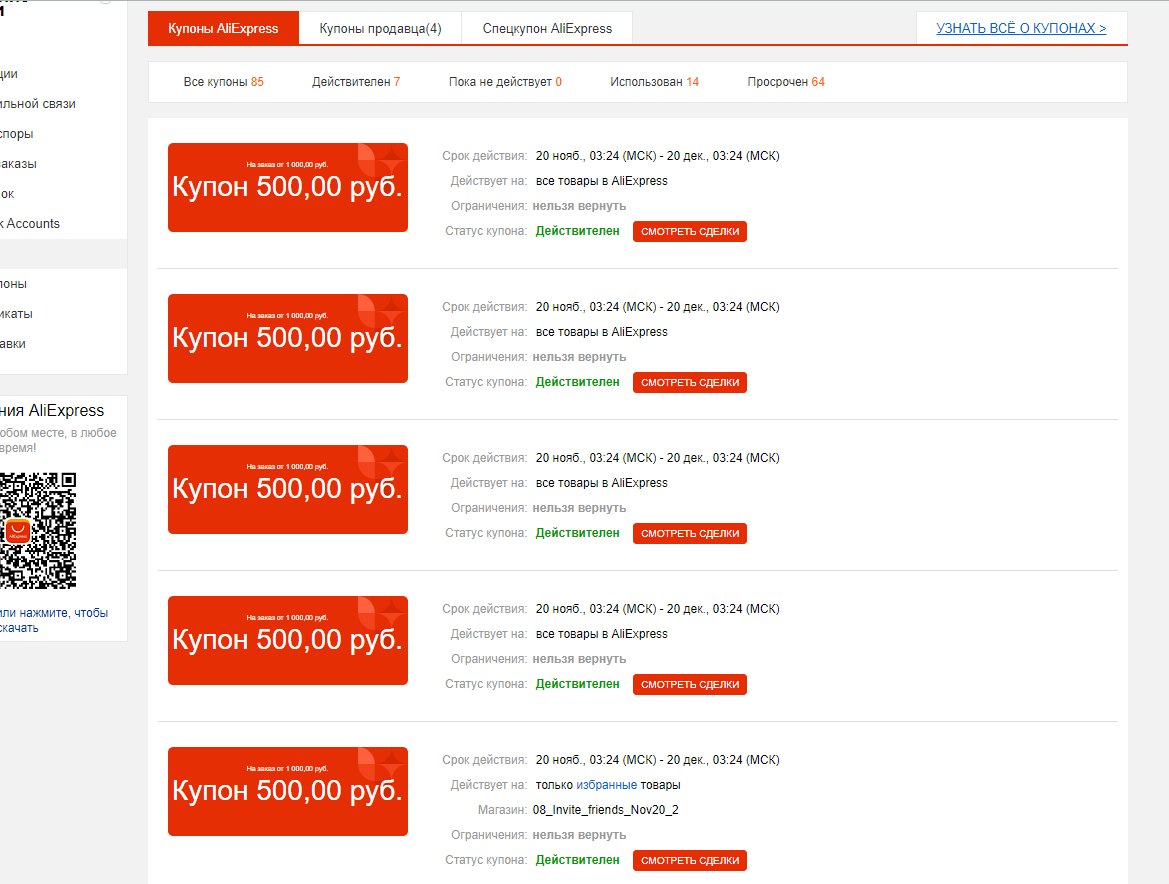Image resolution: width=1169 pixels, height=884 pixels.
Task: Click the AliExpress logo inside QR code
Action: 17,531
